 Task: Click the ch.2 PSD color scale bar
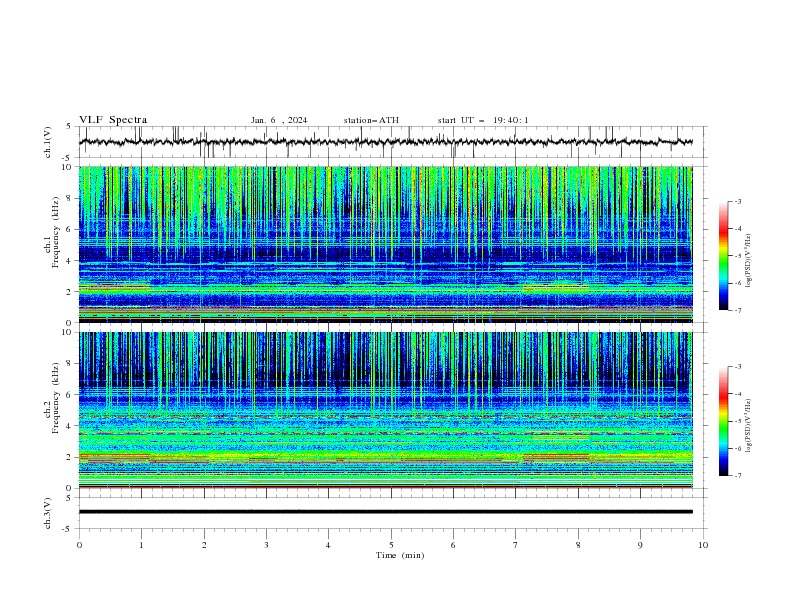[724, 421]
